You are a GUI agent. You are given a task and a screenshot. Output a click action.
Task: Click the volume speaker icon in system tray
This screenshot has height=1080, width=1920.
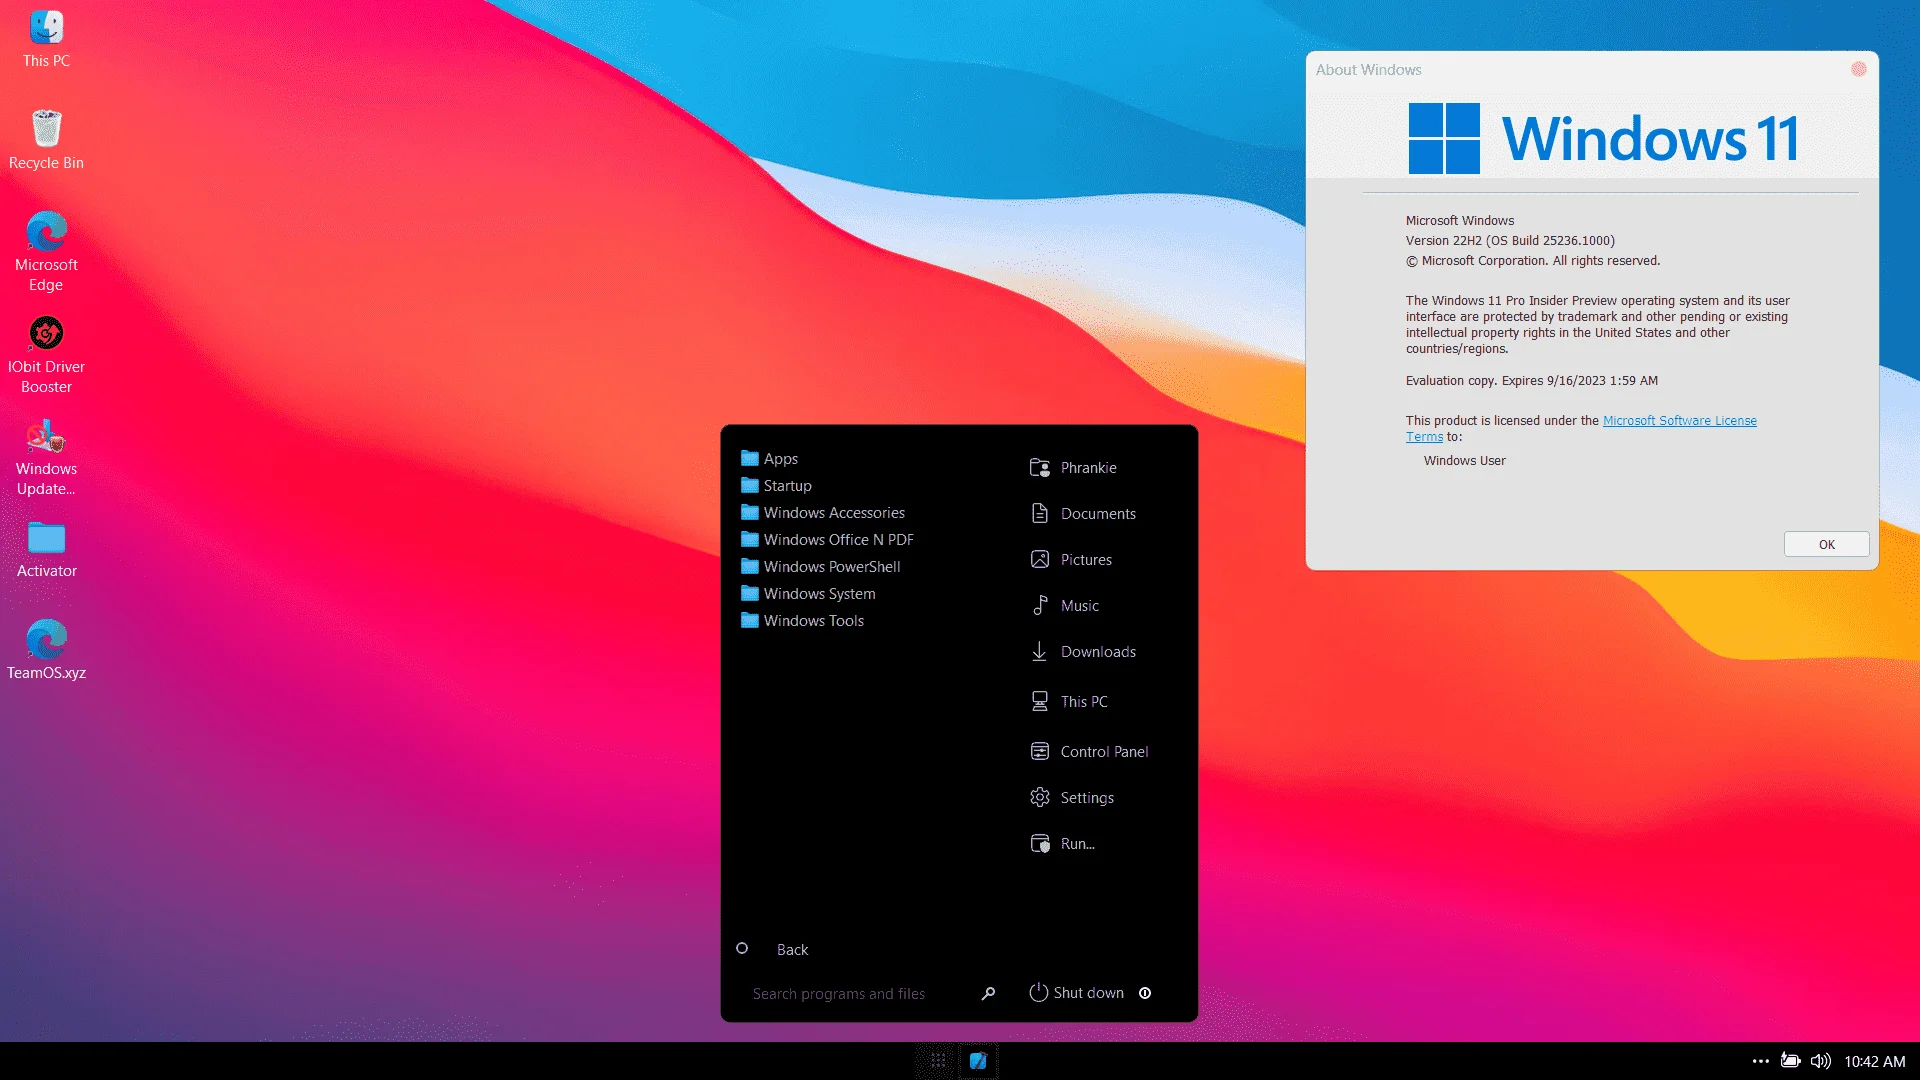click(x=1821, y=1061)
